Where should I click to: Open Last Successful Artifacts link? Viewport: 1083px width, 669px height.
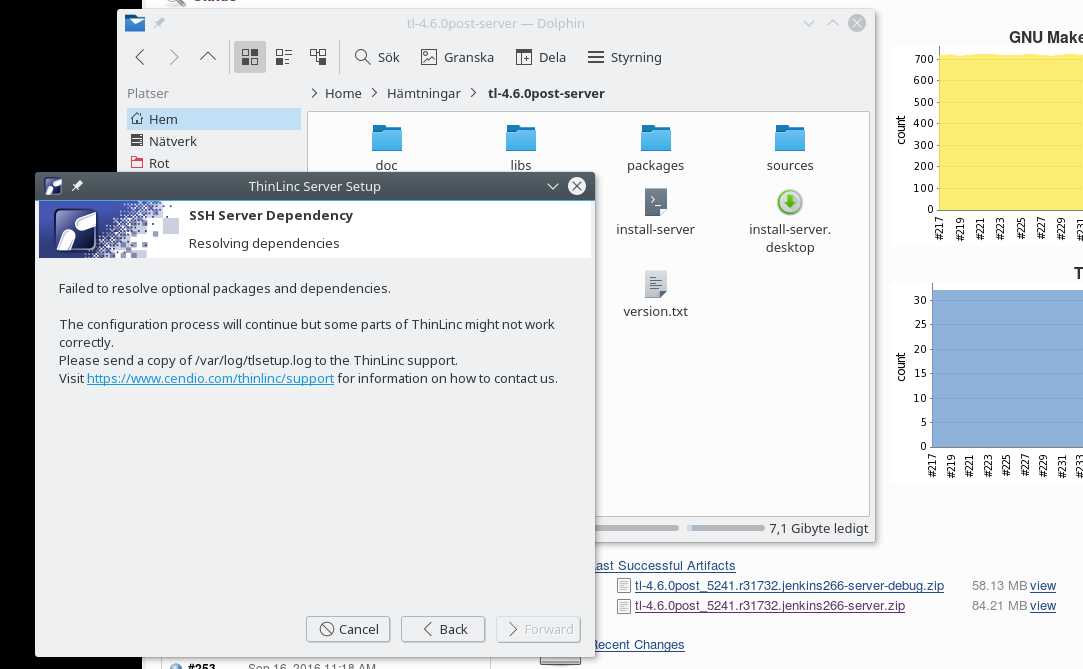coord(665,565)
